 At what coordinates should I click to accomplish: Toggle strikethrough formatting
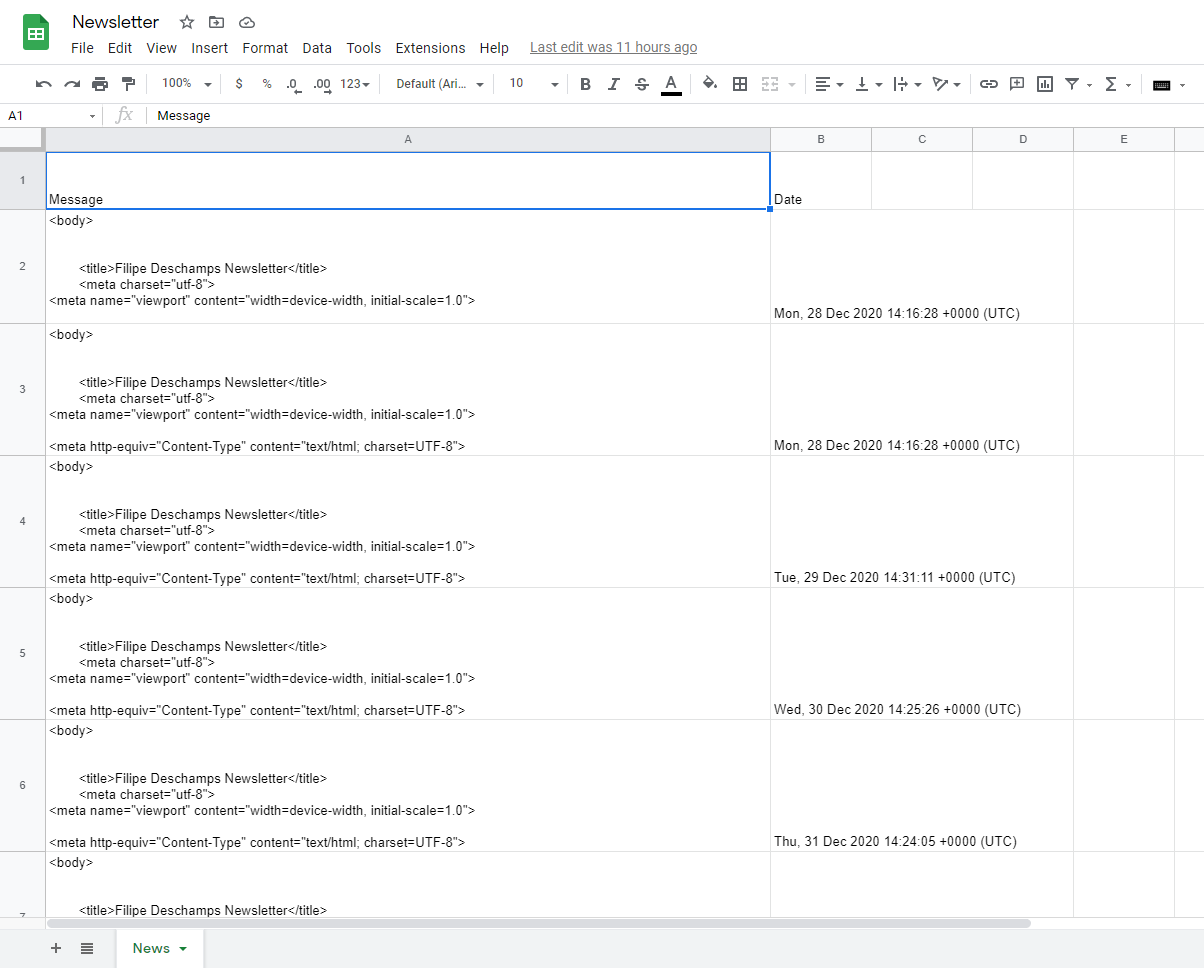tap(641, 84)
